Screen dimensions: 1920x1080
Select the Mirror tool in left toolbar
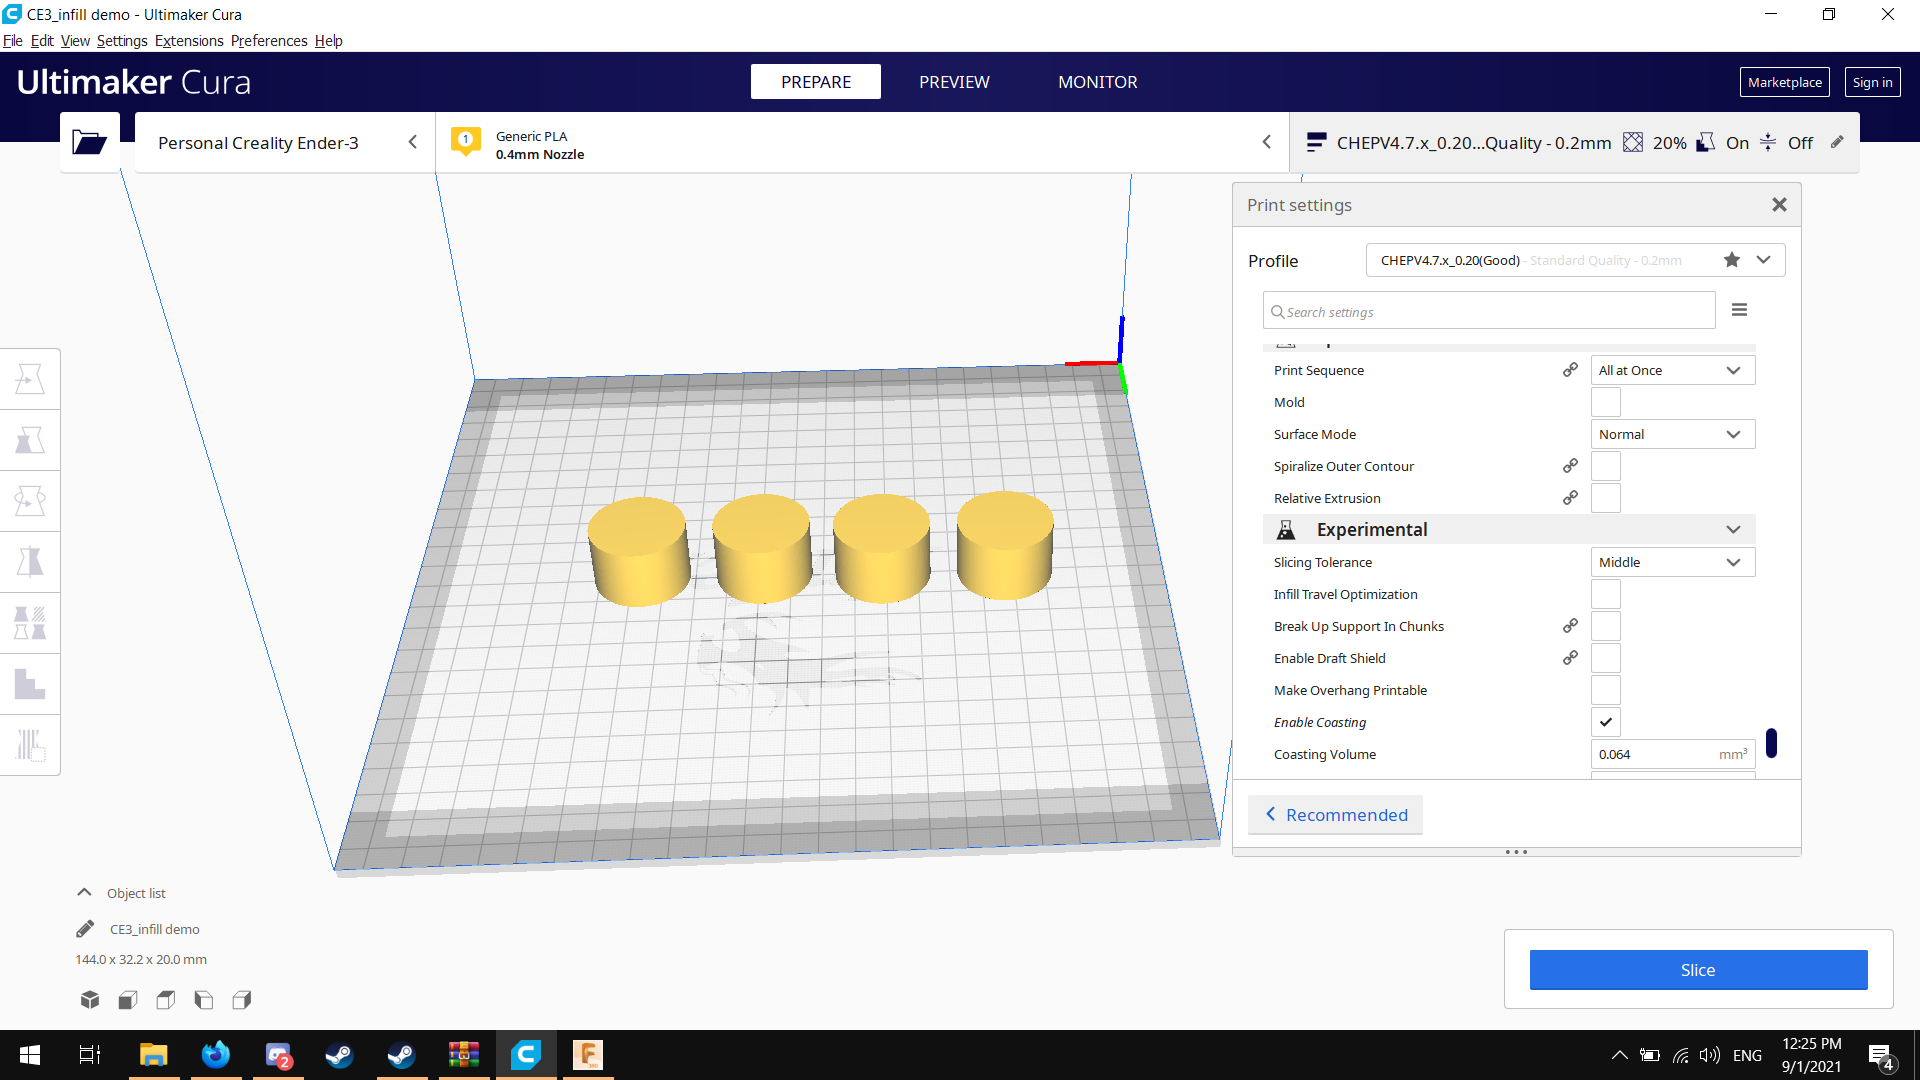click(x=30, y=562)
